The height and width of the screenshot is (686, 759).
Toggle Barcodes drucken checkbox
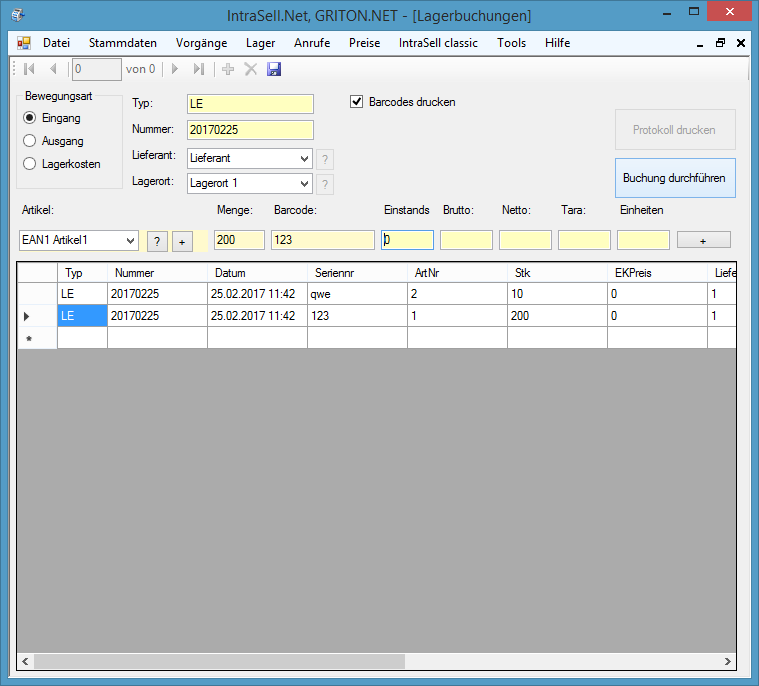click(x=356, y=102)
